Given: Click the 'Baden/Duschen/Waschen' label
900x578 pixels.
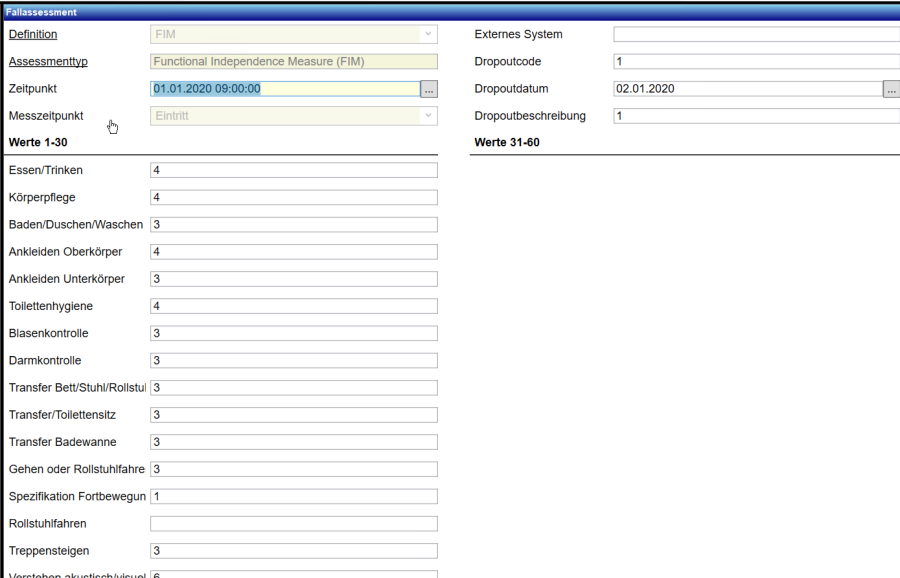Looking at the screenshot, I should pyautogui.click(x=76, y=224).
